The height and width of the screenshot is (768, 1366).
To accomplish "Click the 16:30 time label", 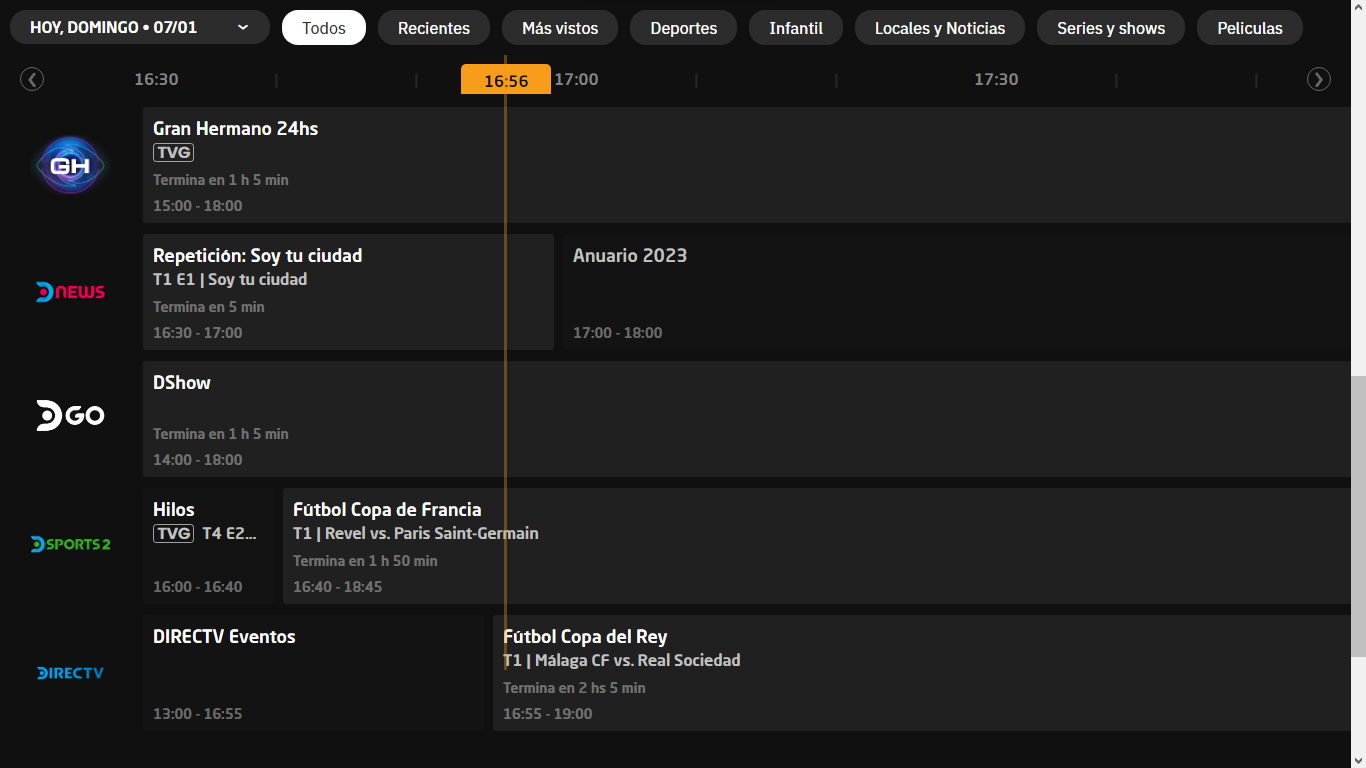I will pos(157,79).
